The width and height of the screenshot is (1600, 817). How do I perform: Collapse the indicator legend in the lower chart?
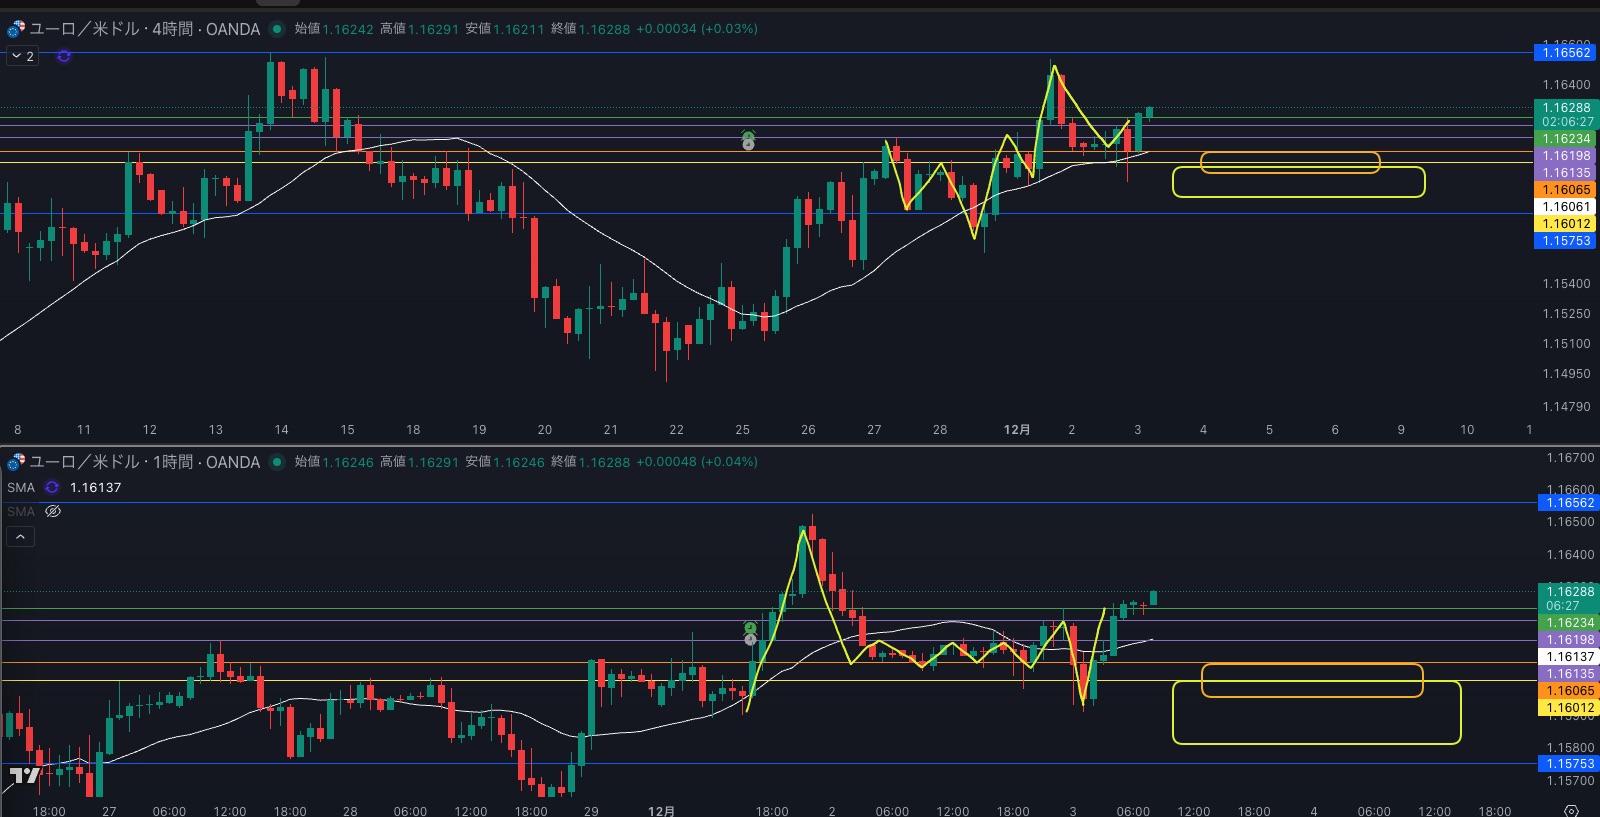[20, 537]
